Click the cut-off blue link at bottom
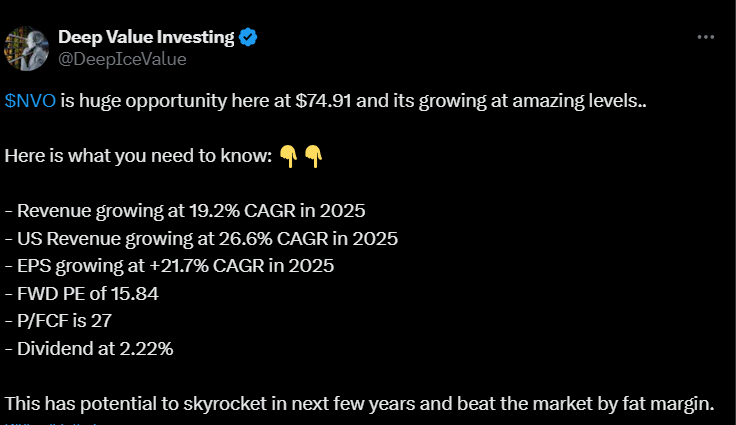 pyautogui.click(x=52, y=423)
